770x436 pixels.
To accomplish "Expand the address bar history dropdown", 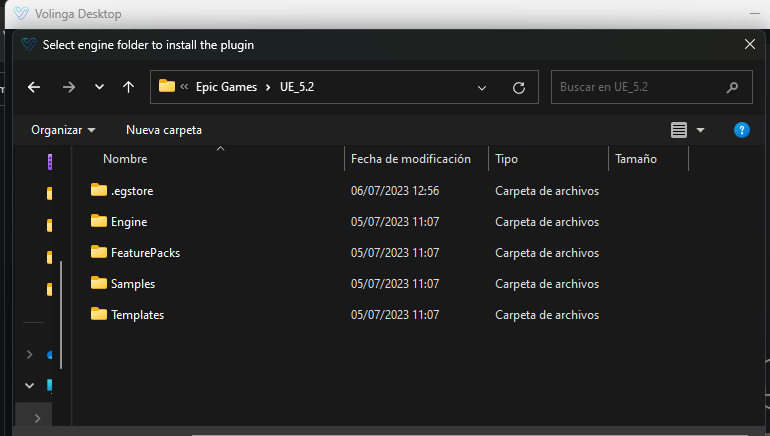I will coord(482,87).
